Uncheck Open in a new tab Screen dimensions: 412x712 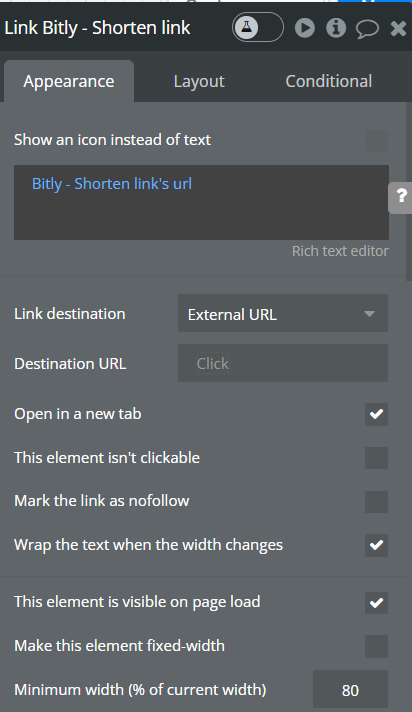tap(376, 414)
